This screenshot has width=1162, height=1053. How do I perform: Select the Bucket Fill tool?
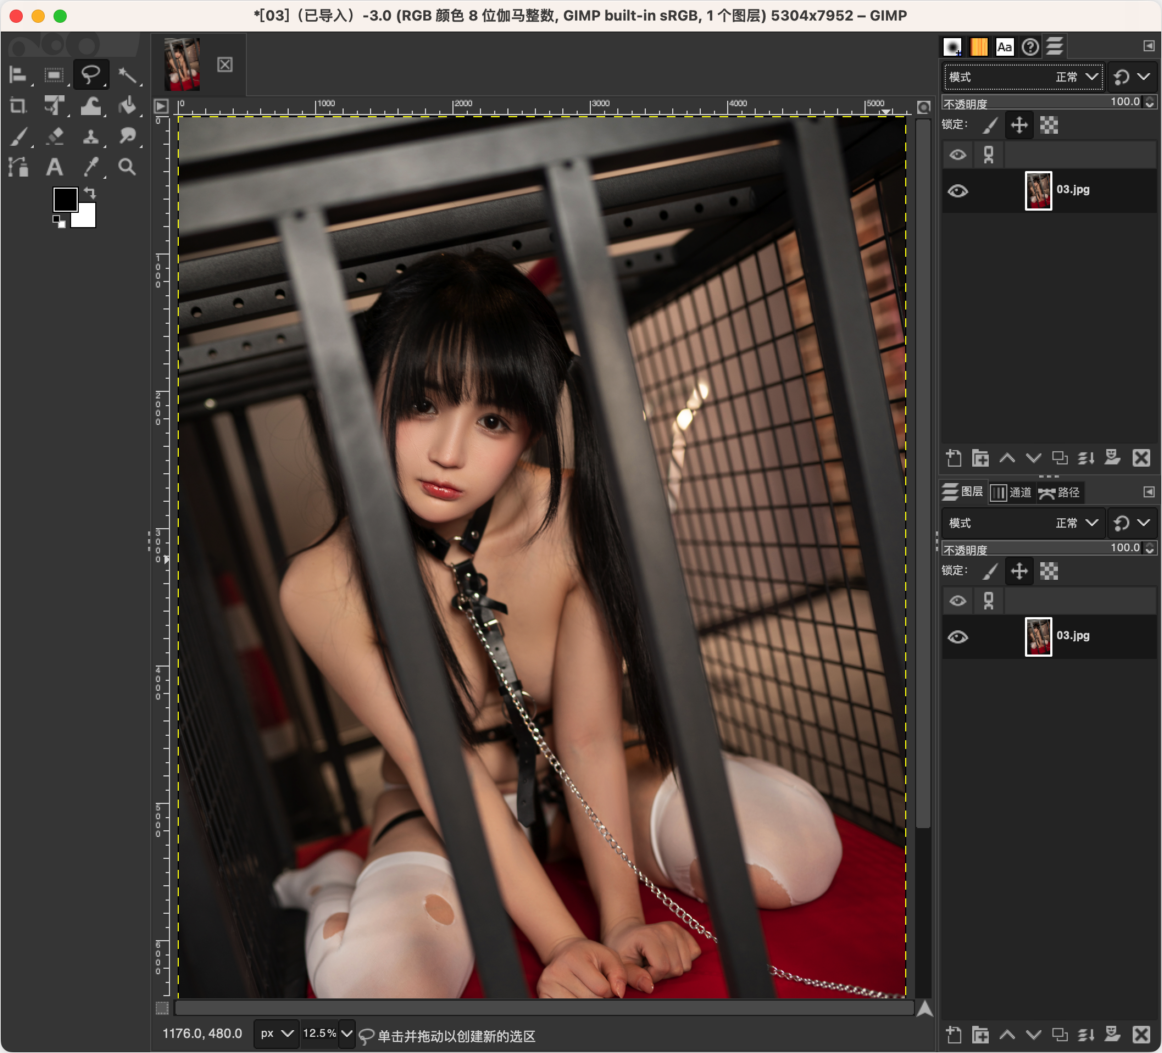click(127, 106)
